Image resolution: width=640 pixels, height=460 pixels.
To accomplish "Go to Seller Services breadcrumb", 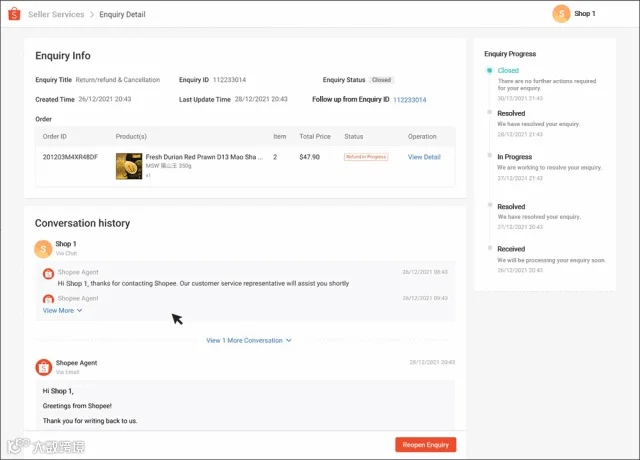I will coord(56,14).
